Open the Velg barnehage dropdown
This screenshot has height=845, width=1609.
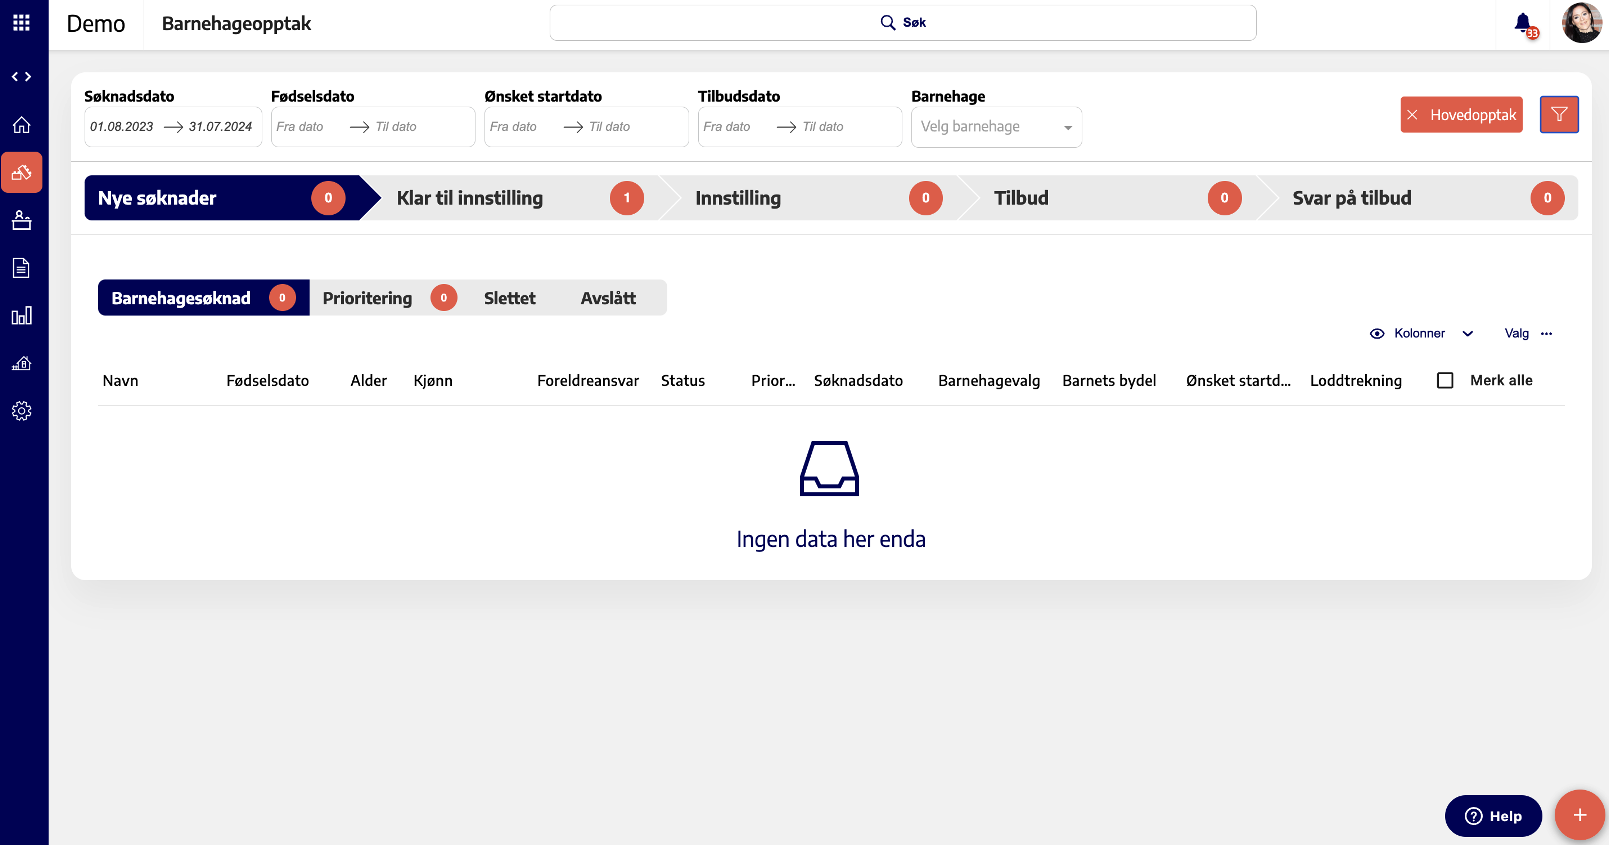[996, 127]
